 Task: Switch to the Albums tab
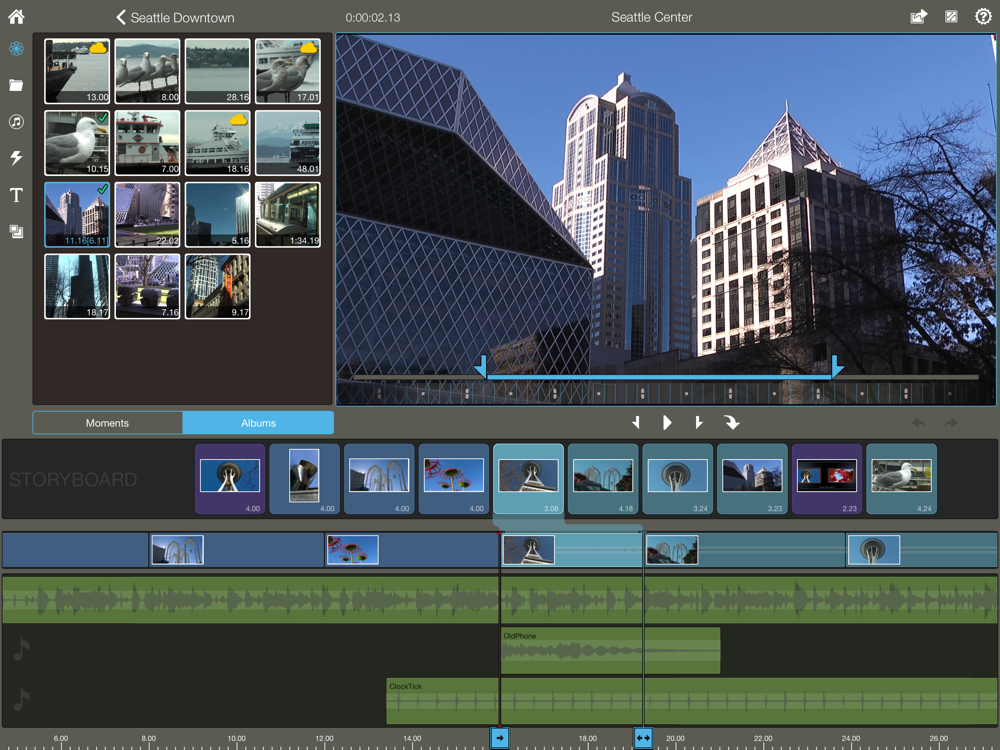[x=258, y=423]
